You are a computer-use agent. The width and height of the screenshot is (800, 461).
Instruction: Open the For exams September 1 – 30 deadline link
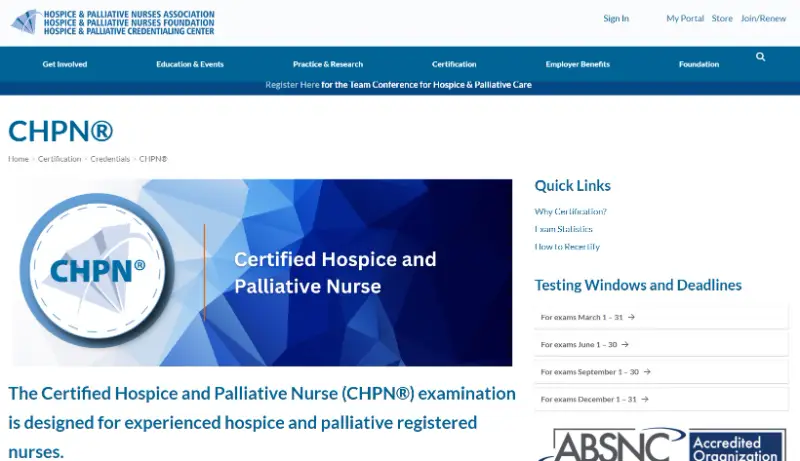(661, 372)
